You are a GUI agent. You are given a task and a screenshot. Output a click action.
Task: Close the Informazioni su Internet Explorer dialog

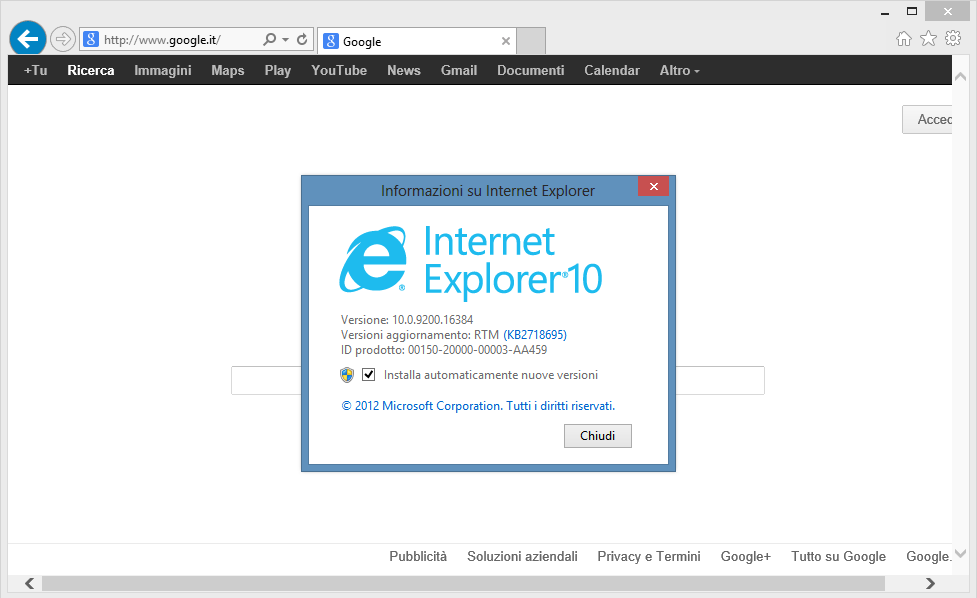(x=654, y=186)
